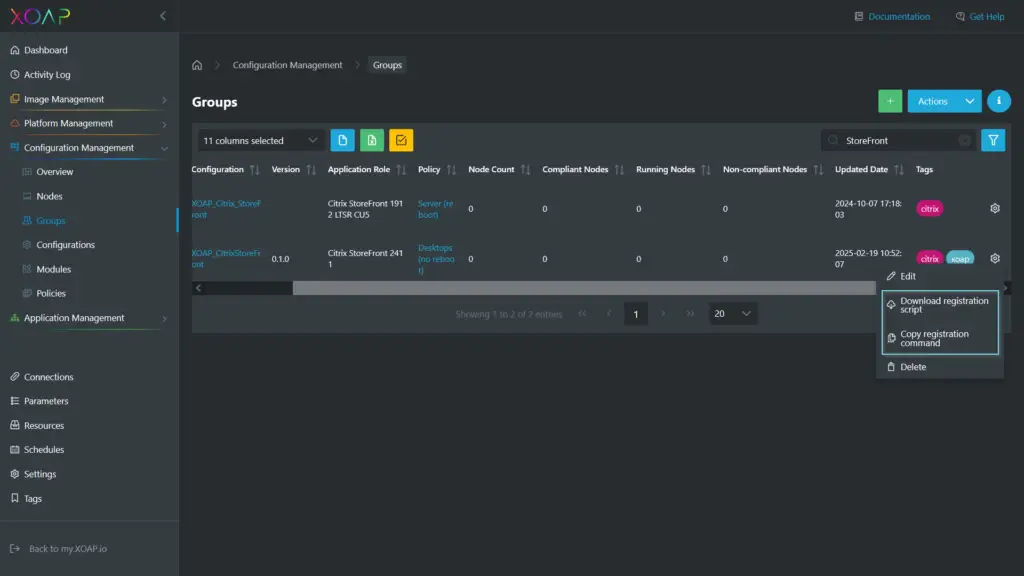The width and height of the screenshot is (1024, 576).
Task: Open the blue info button next to Actions
Action: pyautogui.click(x=998, y=101)
